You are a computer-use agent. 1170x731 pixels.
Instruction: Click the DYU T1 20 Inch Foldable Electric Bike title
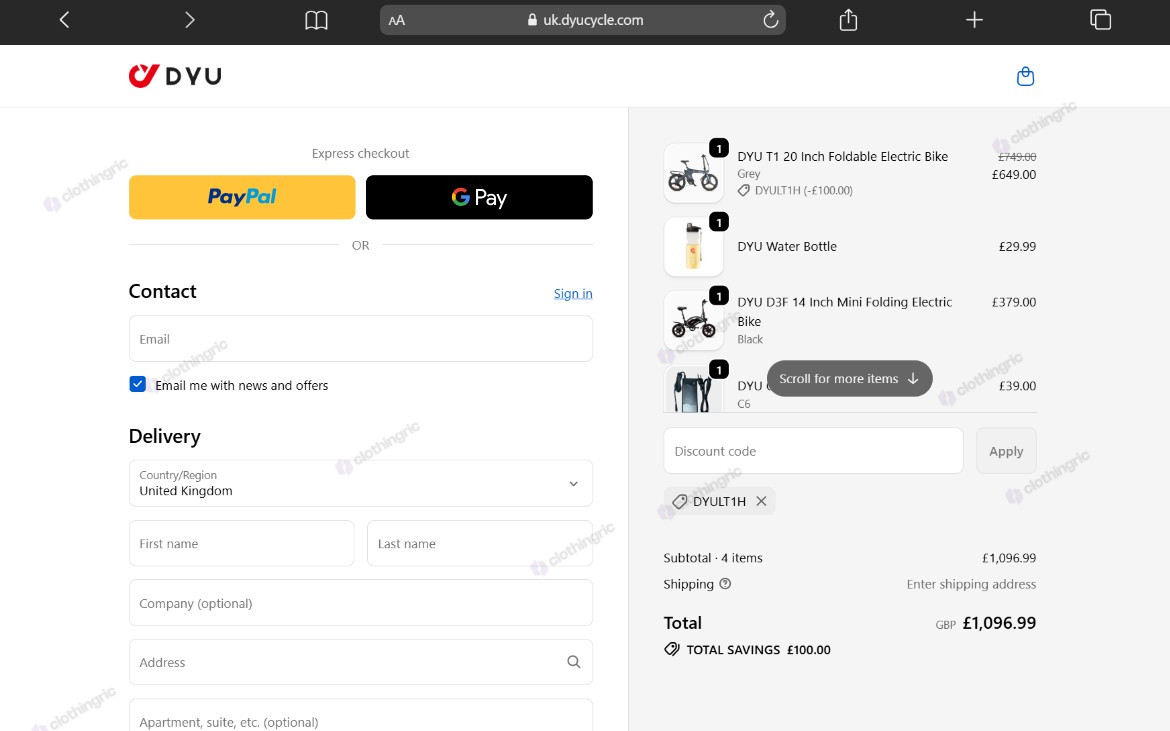coord(842,157)
